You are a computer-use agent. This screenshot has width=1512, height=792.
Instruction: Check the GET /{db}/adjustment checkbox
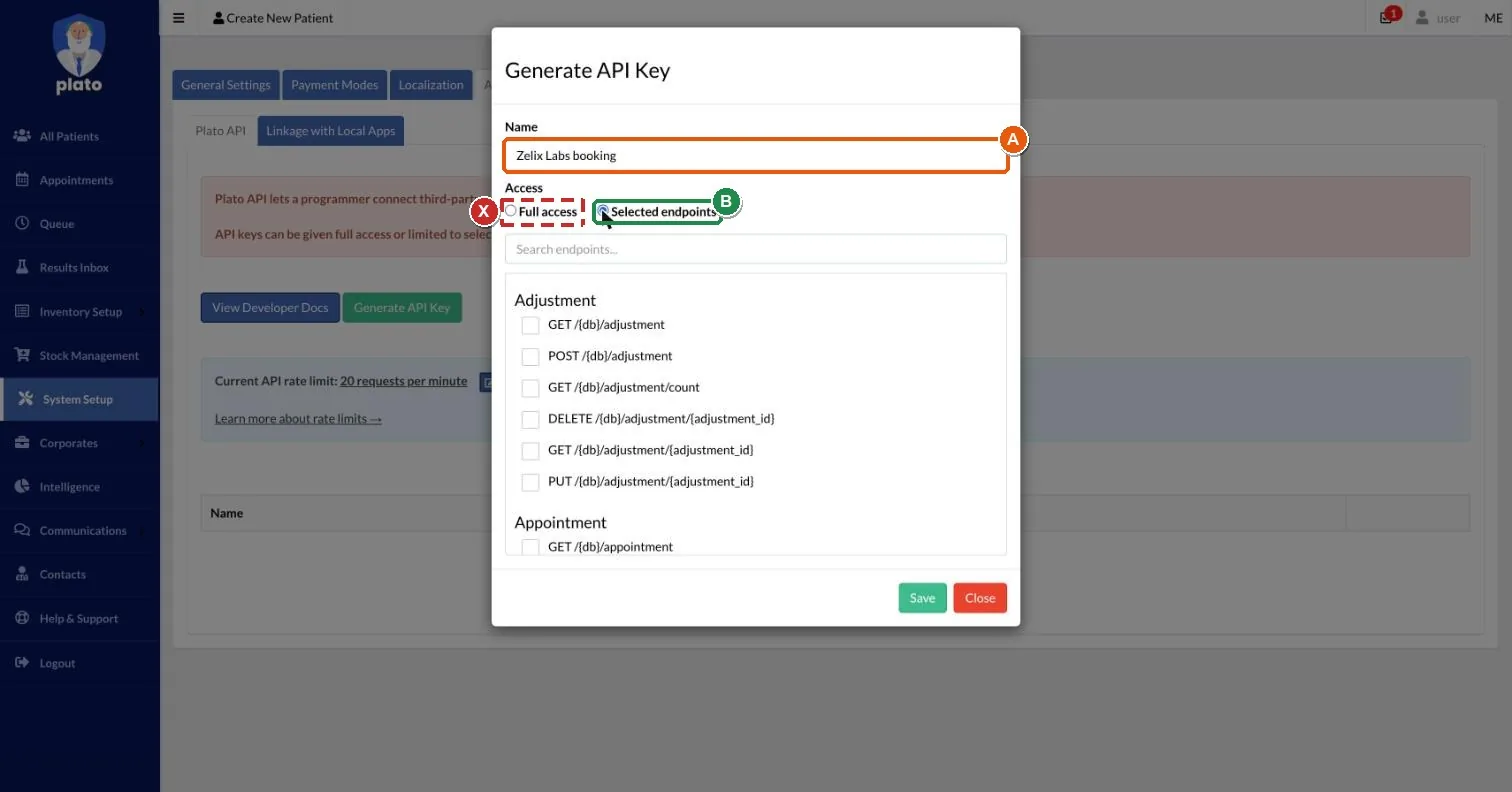[x=530, y=325]
